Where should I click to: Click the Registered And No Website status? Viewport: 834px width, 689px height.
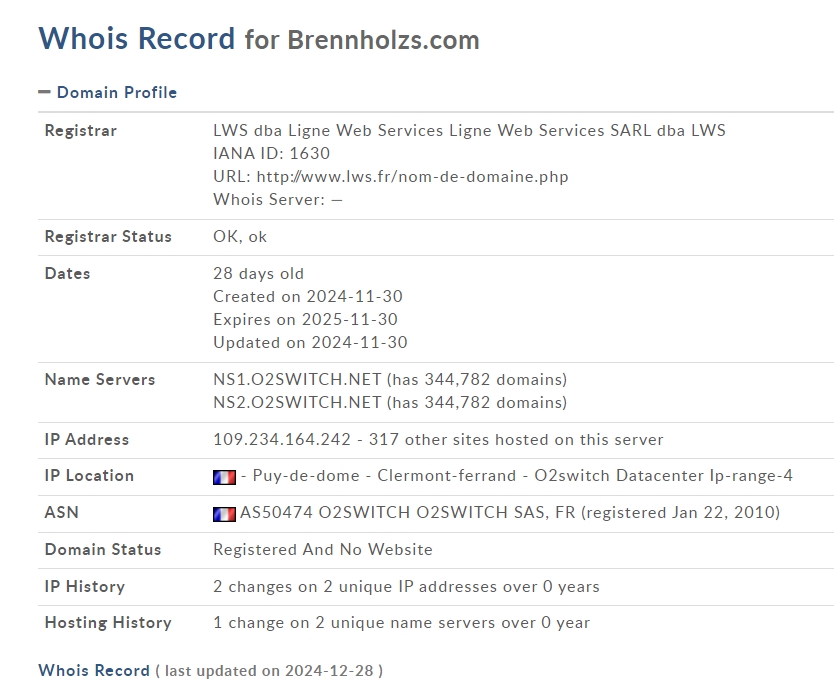coord(323,549)
